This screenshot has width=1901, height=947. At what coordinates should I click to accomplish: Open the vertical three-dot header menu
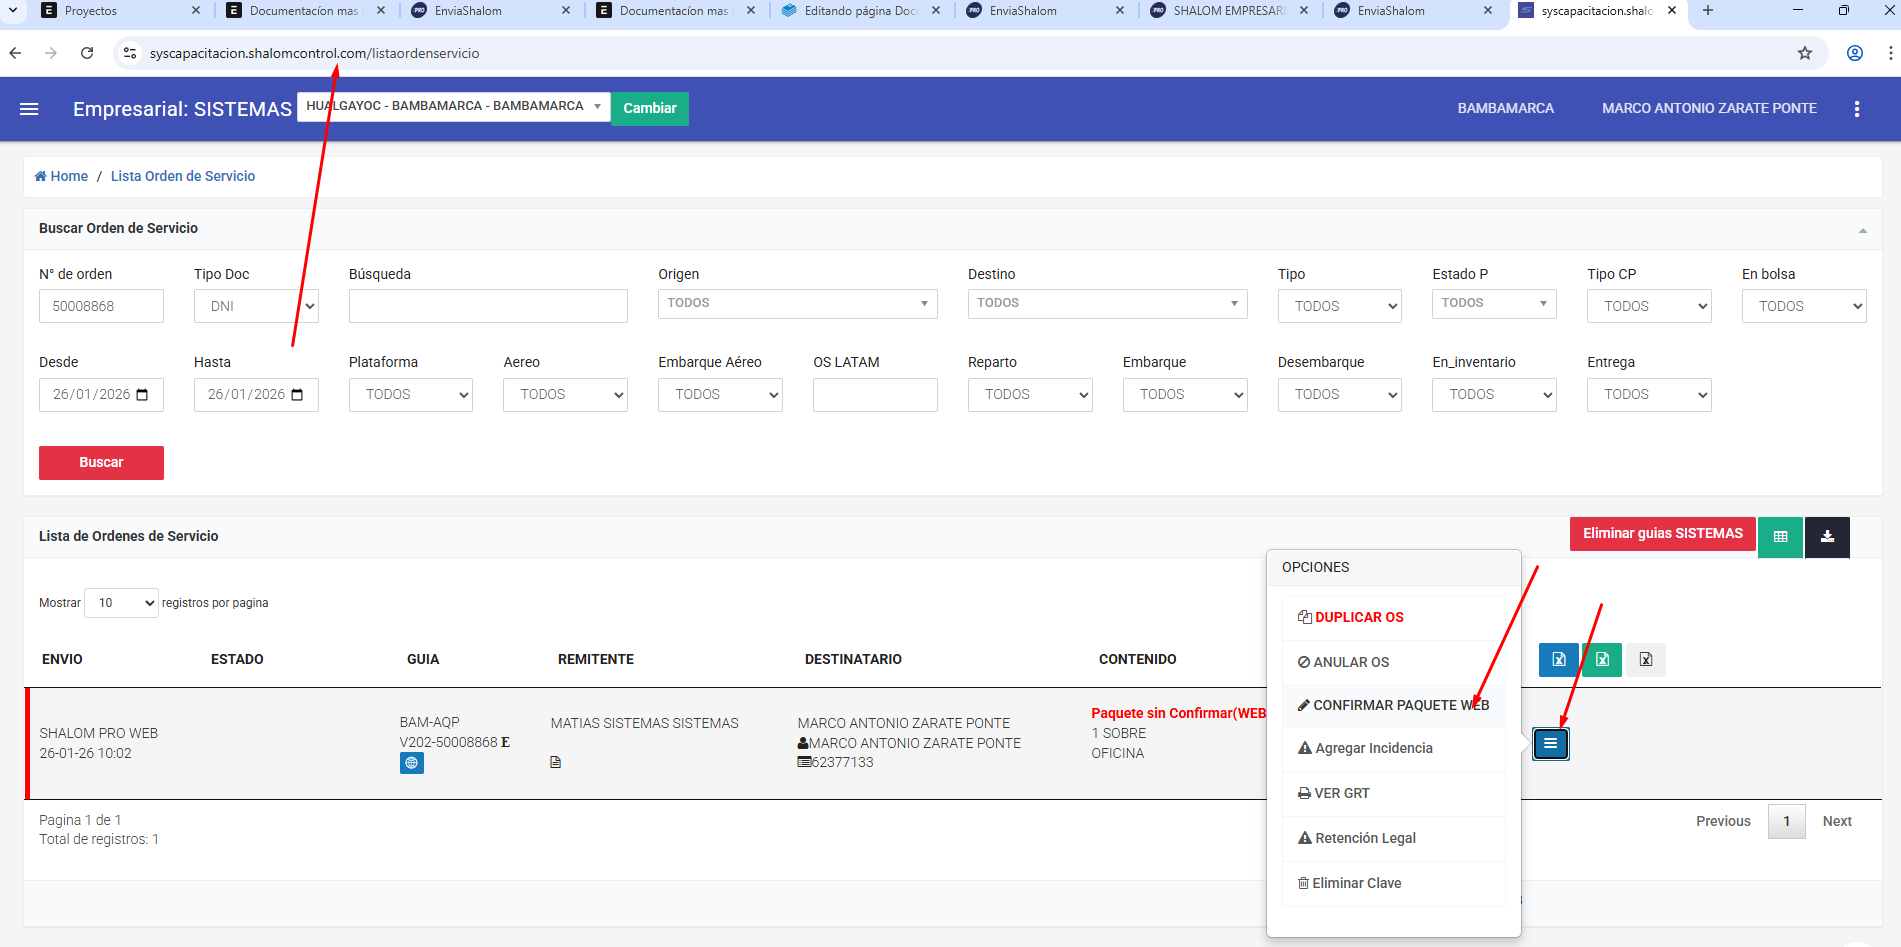coord(1857,109)
